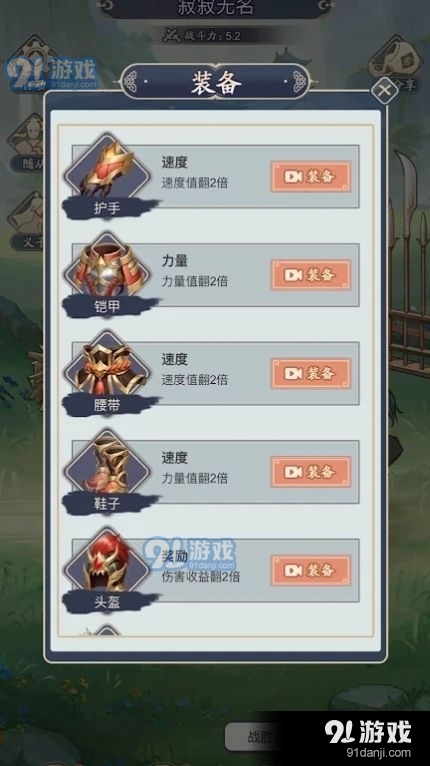Tap the 战斗力 combat power bar
Viewport: 430px width, 766px height.
pos(215,36)
